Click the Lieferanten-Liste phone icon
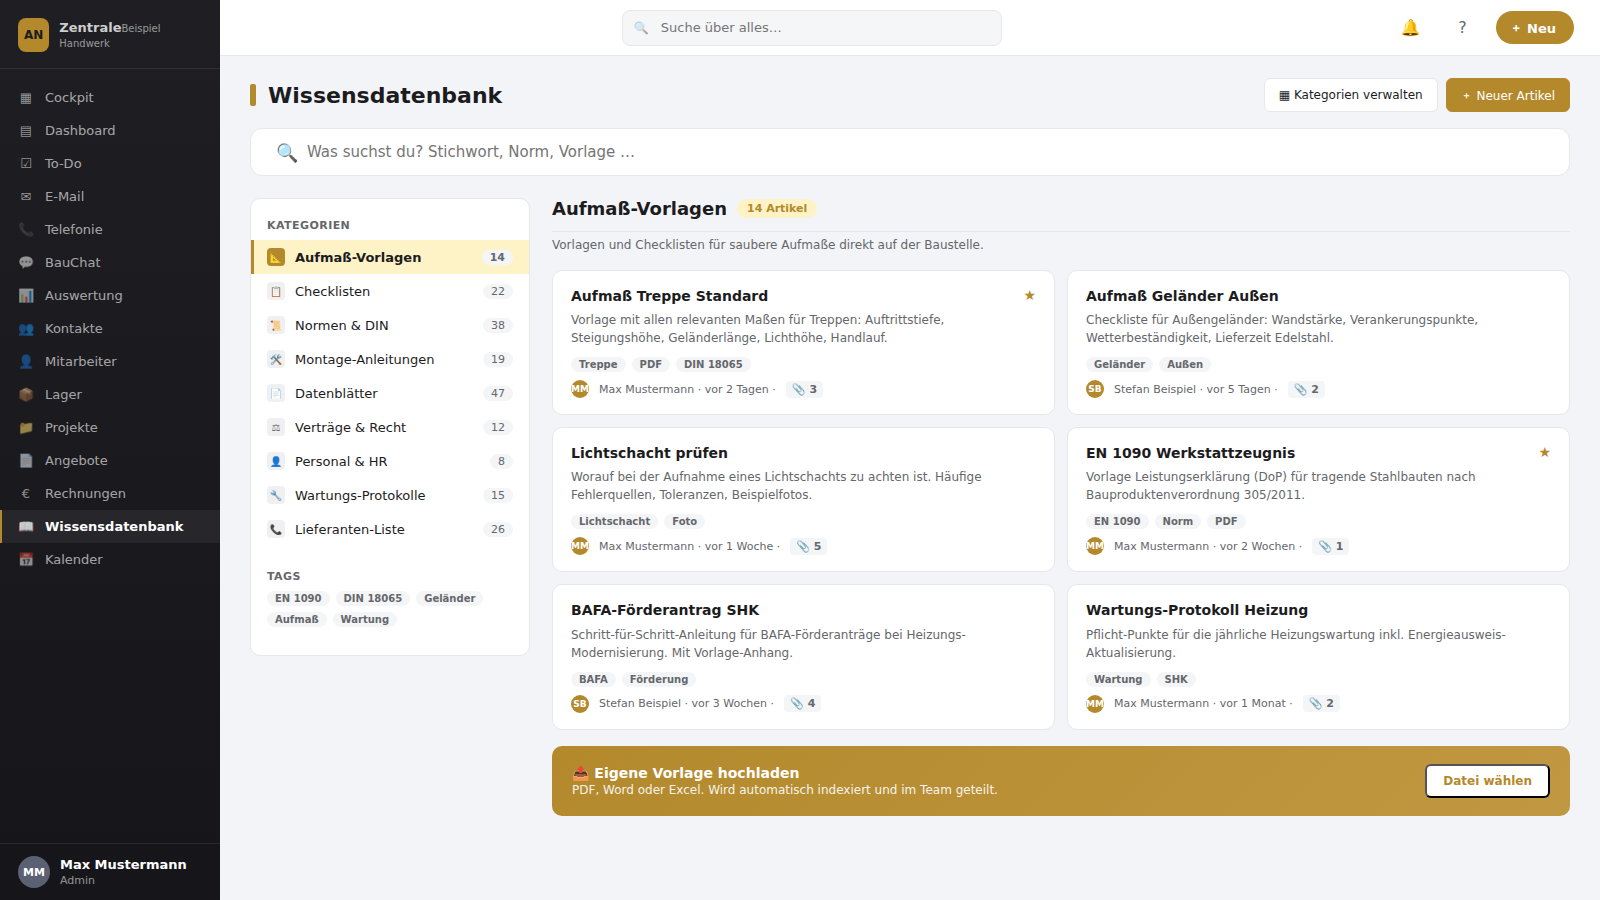Image resolution: width=1600 pixels, height=900 pixels. coord(276,529)
